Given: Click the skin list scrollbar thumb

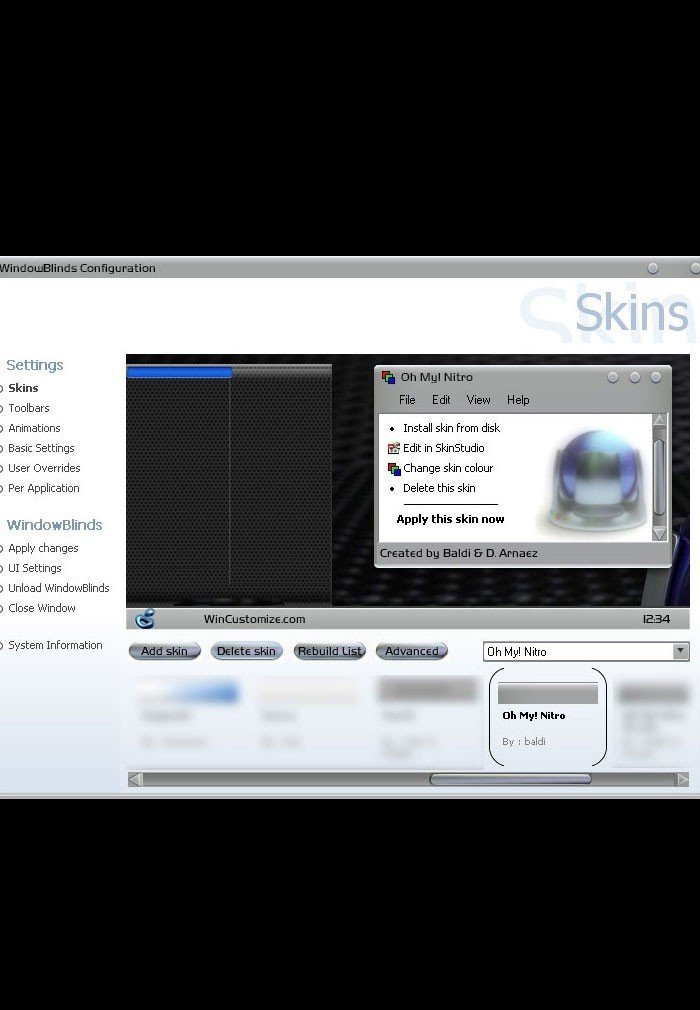Looking at the screenshot, I should [x=510, y=779].
